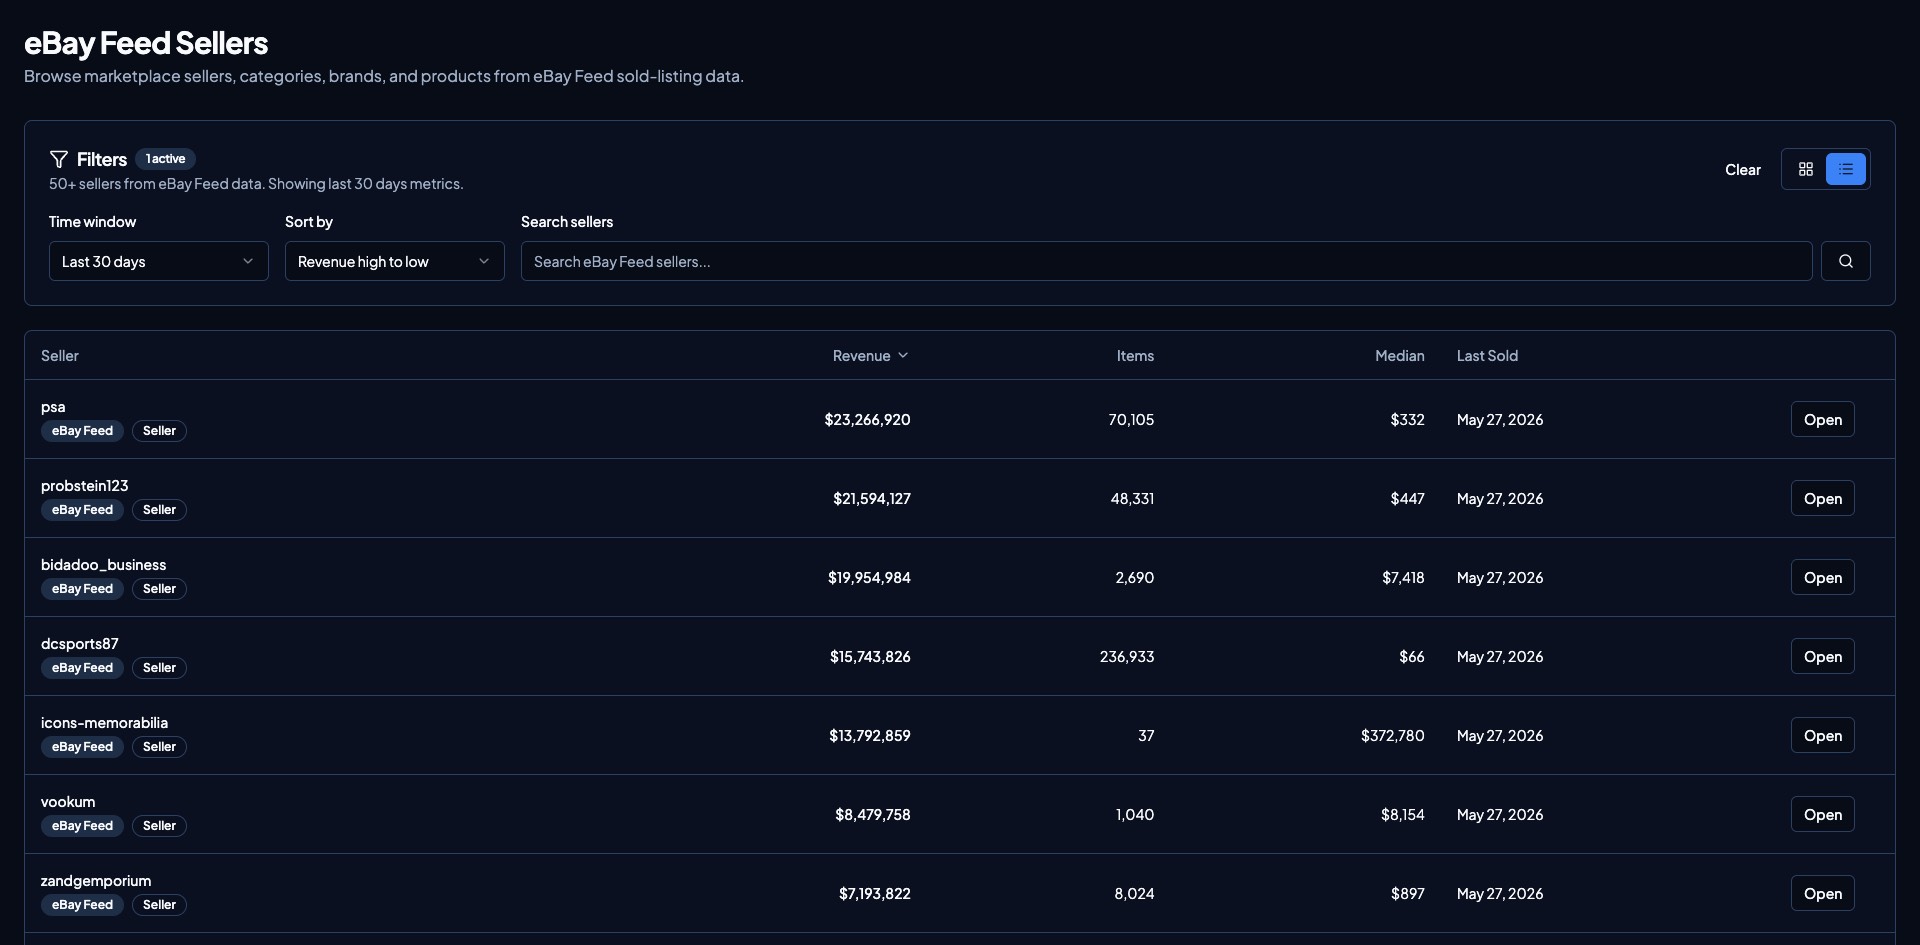Click revenue value $7,193,822
This screenshot has width=1920, height=945.
tap(874, 894)
